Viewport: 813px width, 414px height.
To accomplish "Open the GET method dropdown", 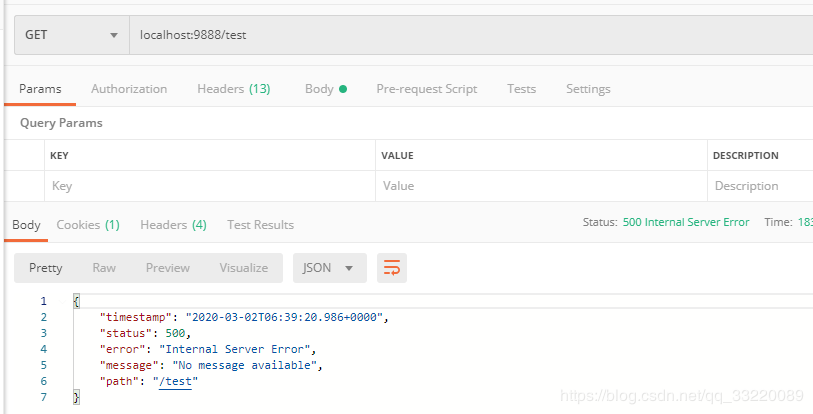I will [71, 35].
